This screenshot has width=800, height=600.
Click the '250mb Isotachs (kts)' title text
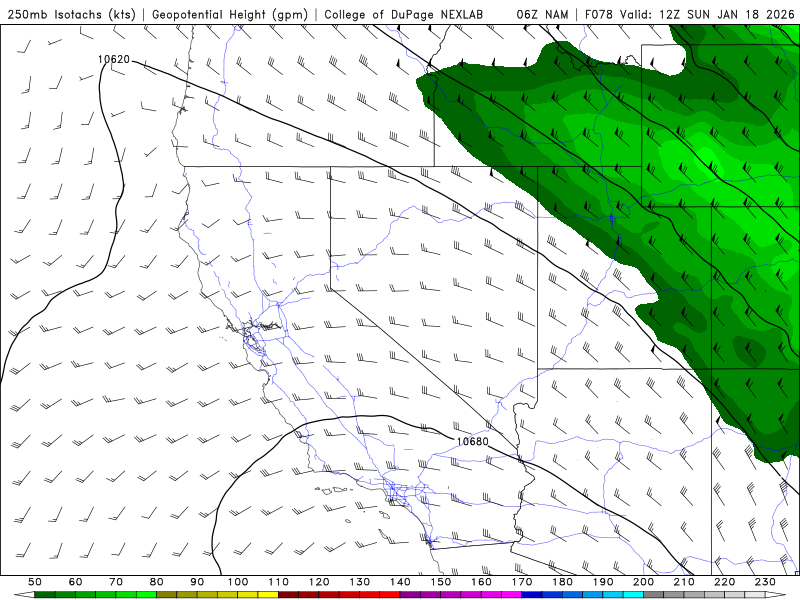pyautogui.click(x=72, y=14)
